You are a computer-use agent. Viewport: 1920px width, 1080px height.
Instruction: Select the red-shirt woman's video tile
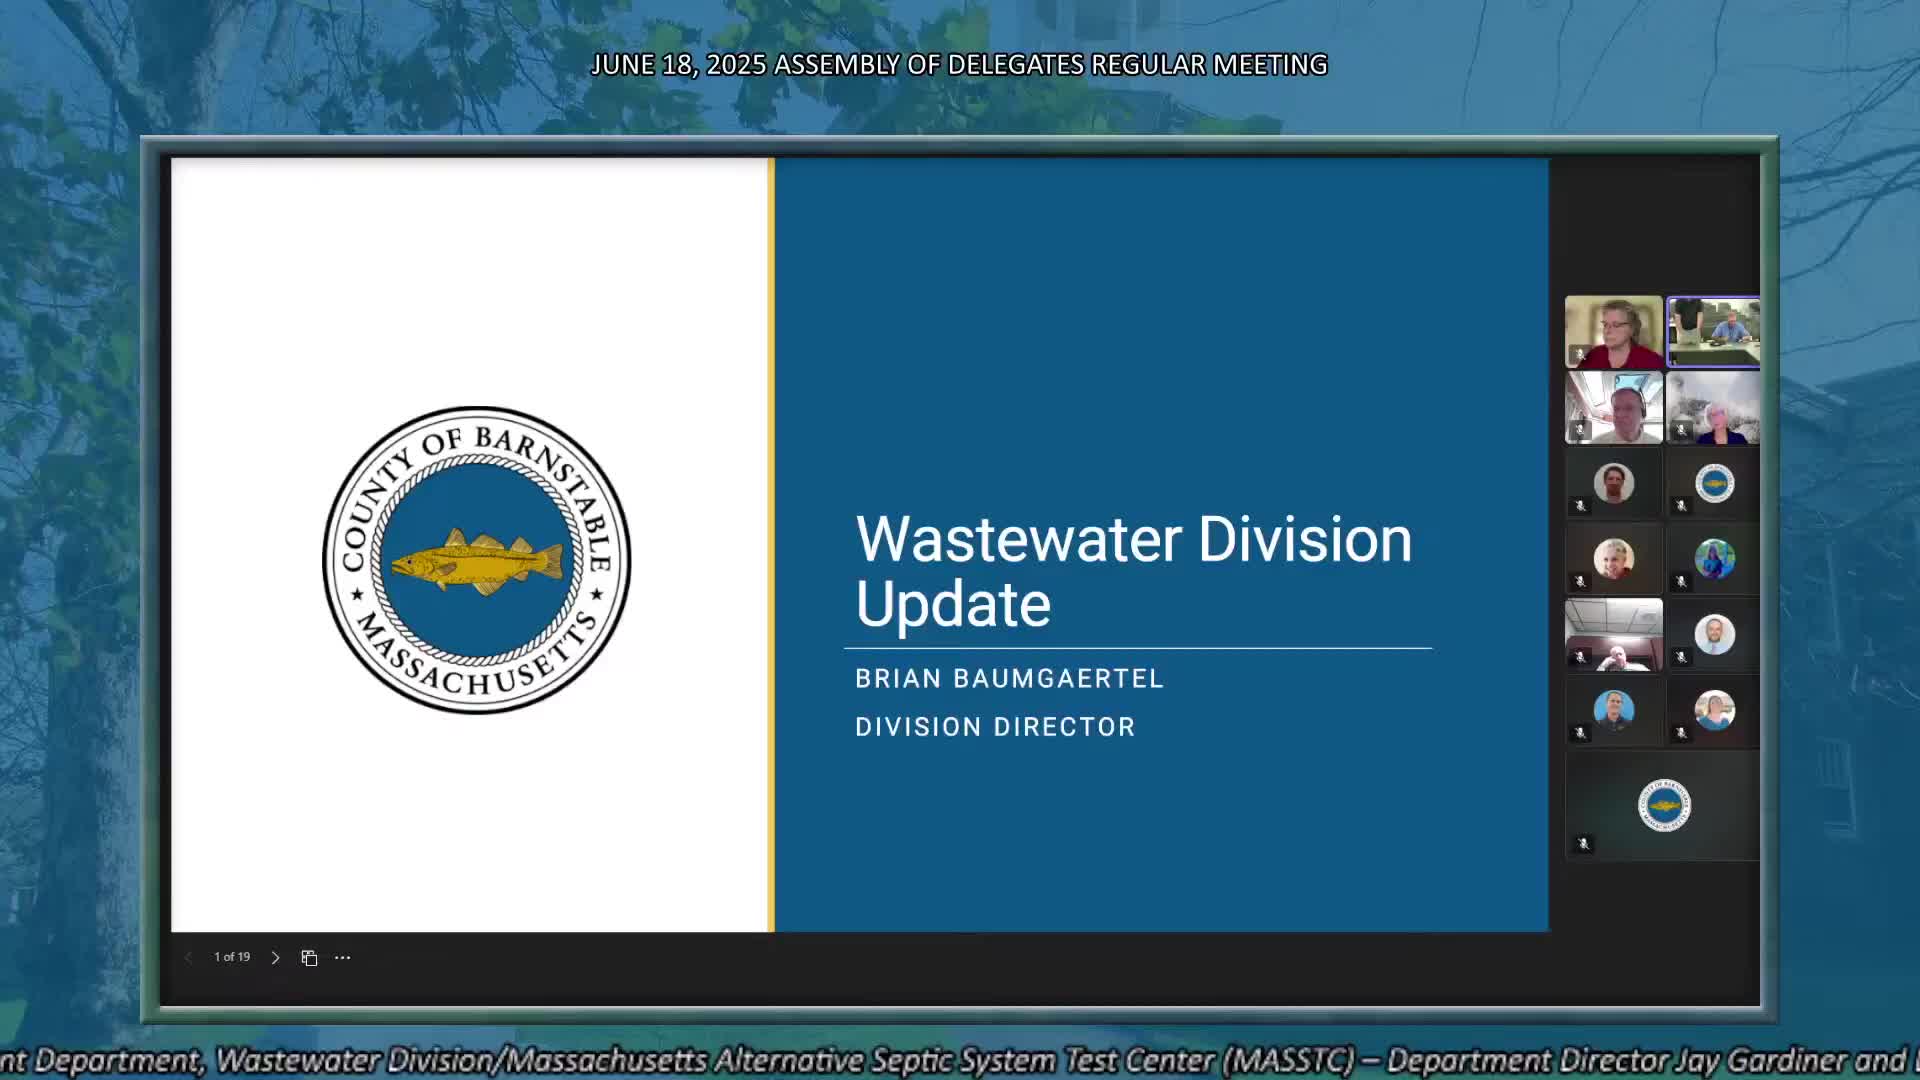coord(1613,330)
